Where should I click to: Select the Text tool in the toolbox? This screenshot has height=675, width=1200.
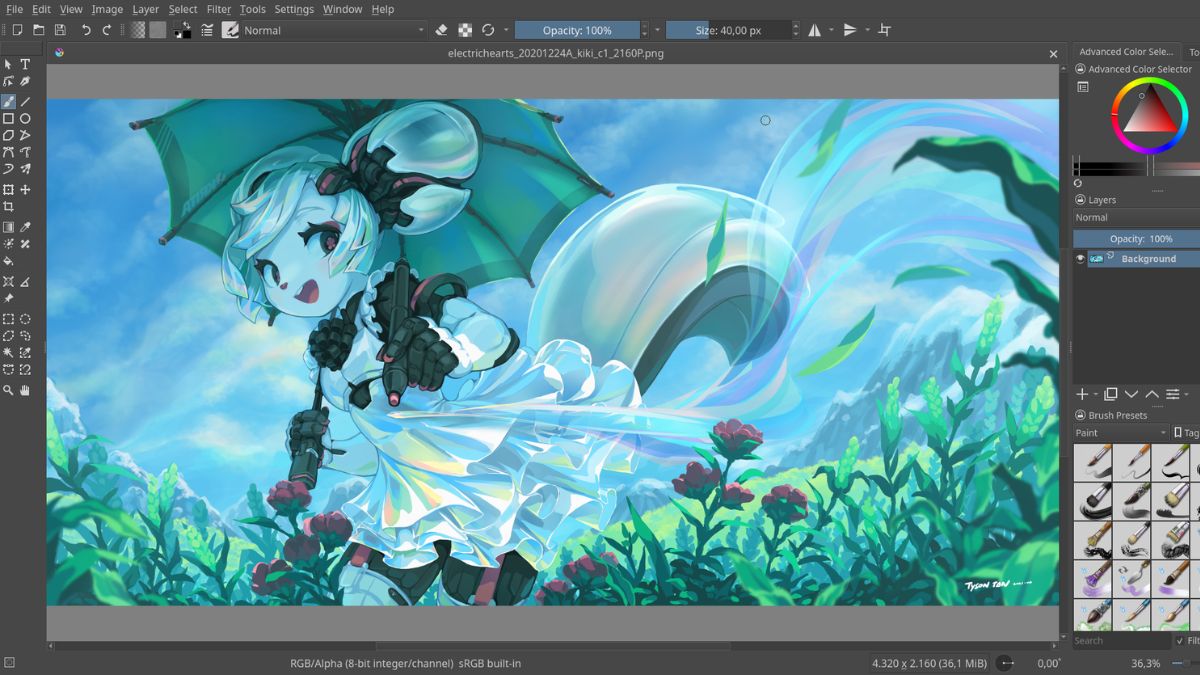click(26, 64)
